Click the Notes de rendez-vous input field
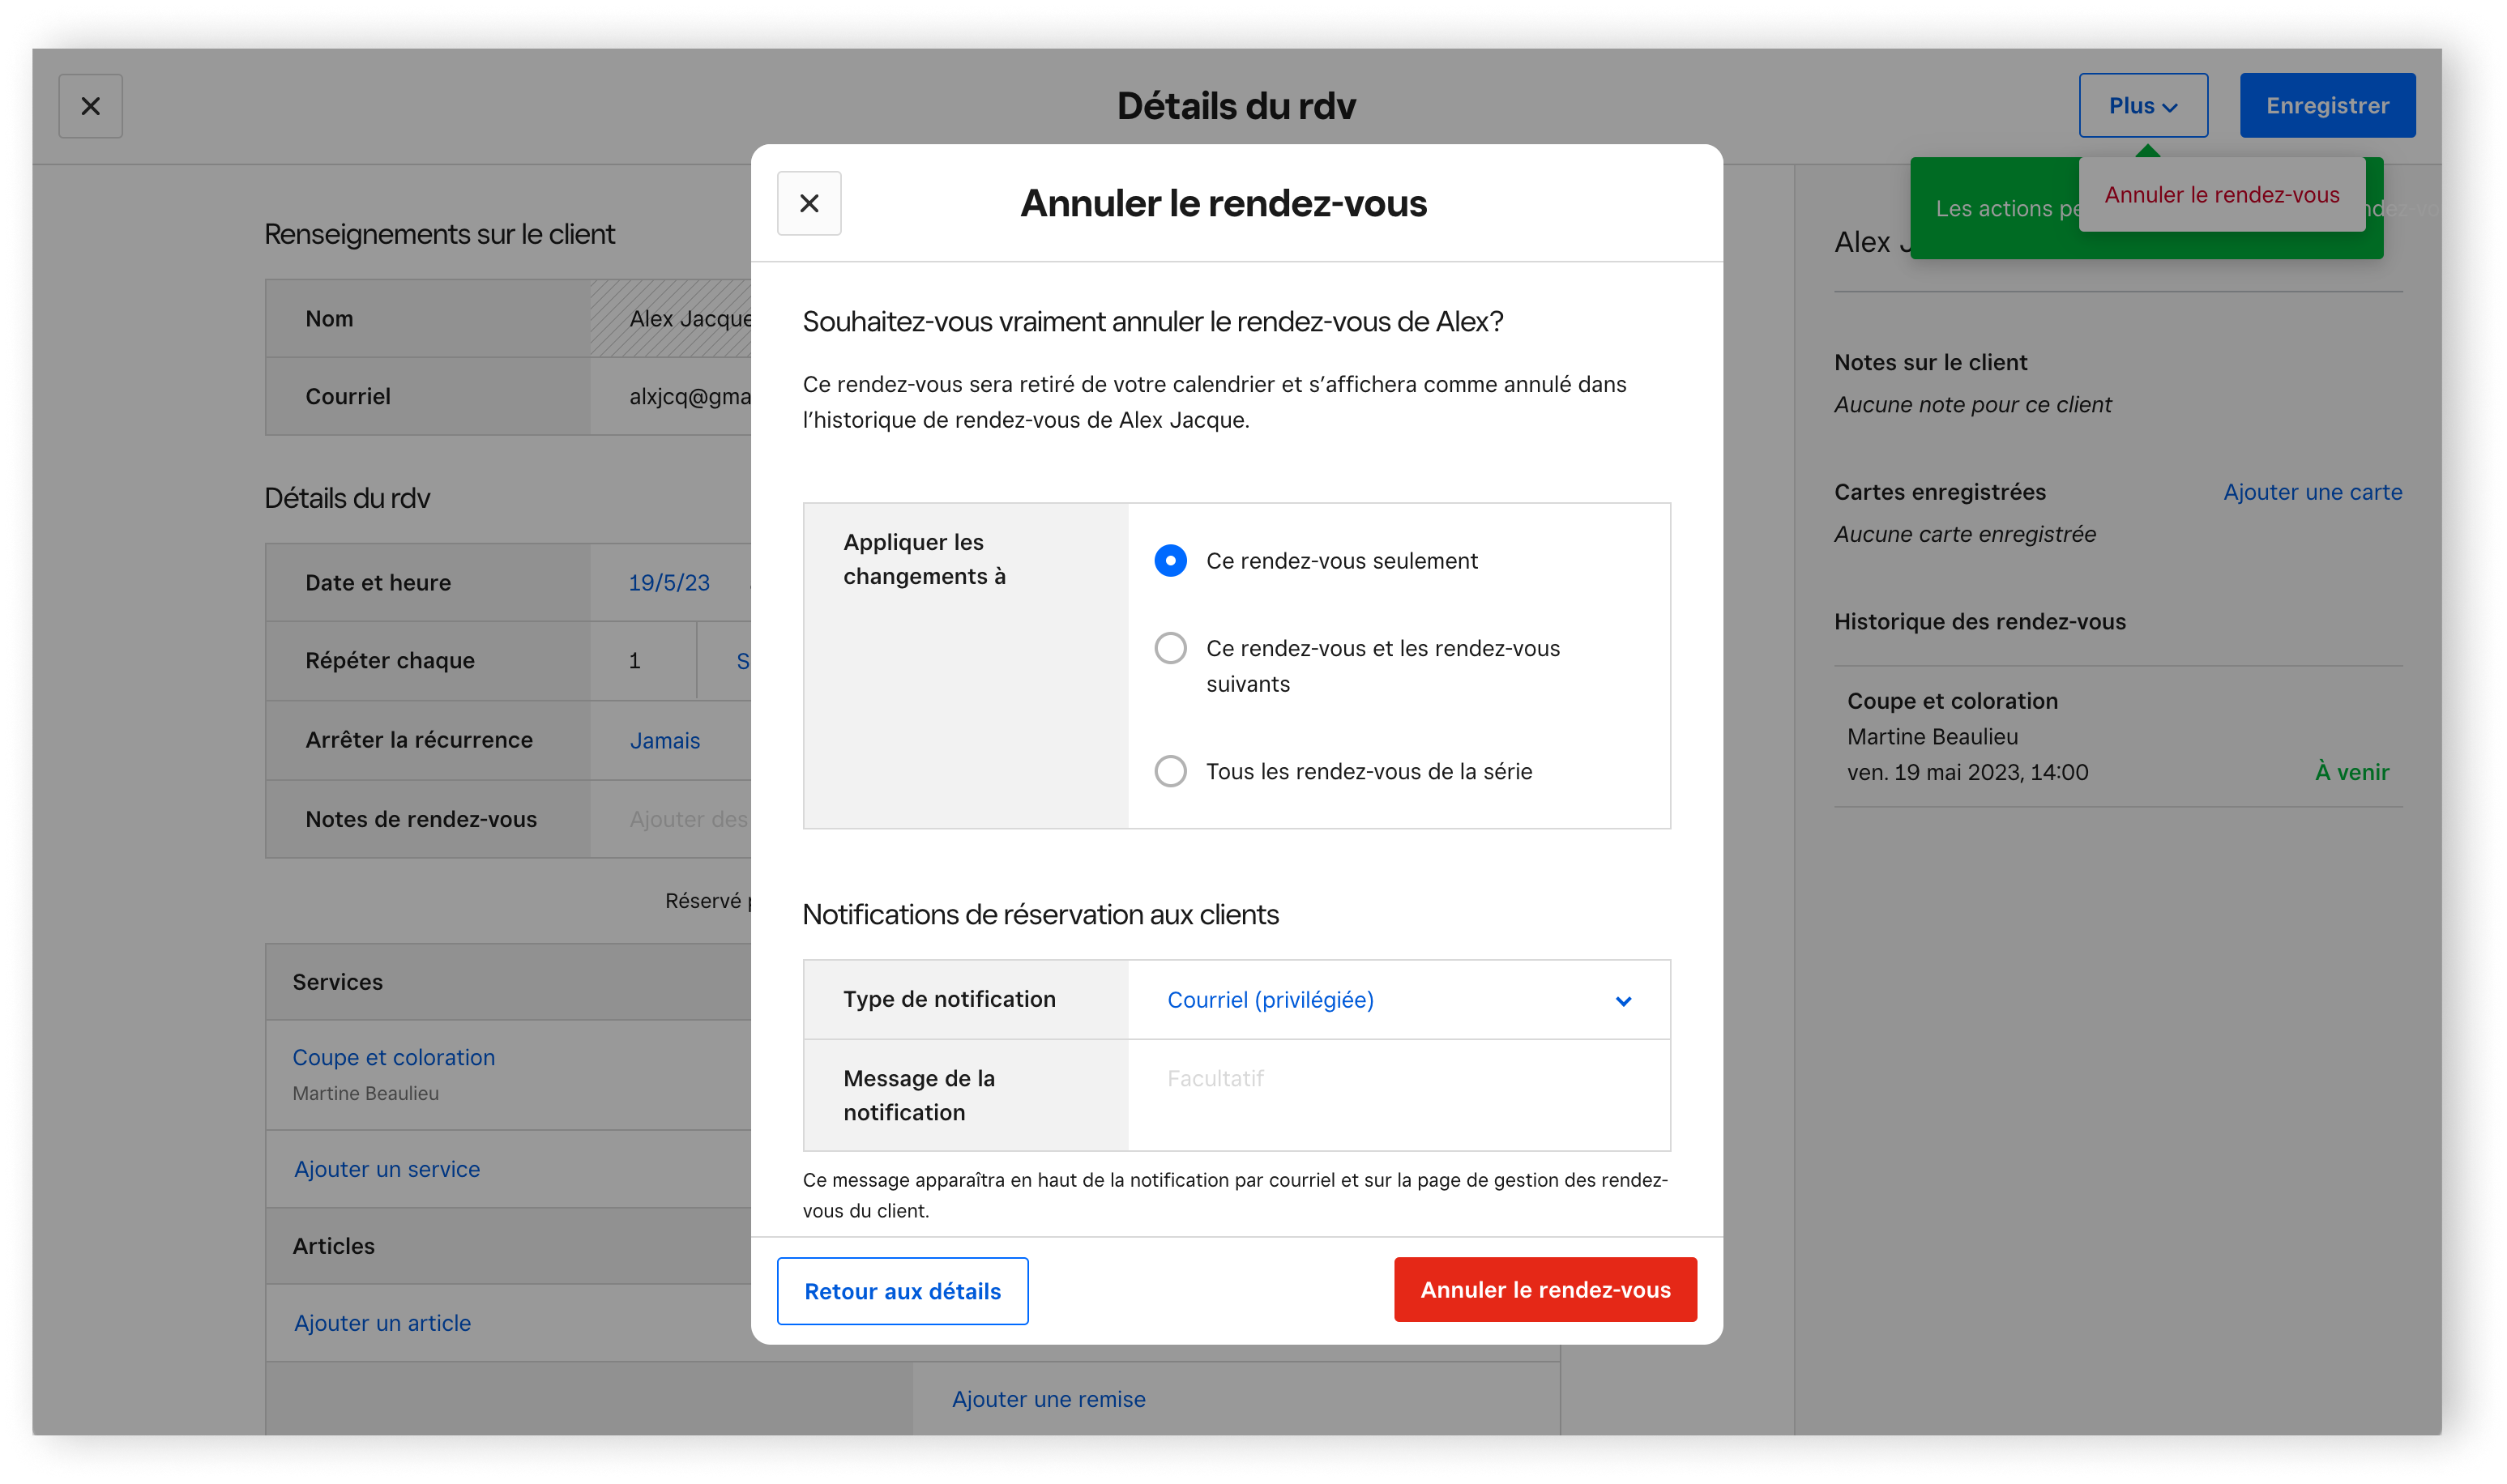The height and width of the screenshot is (1484, 2507). click(671, 819)
